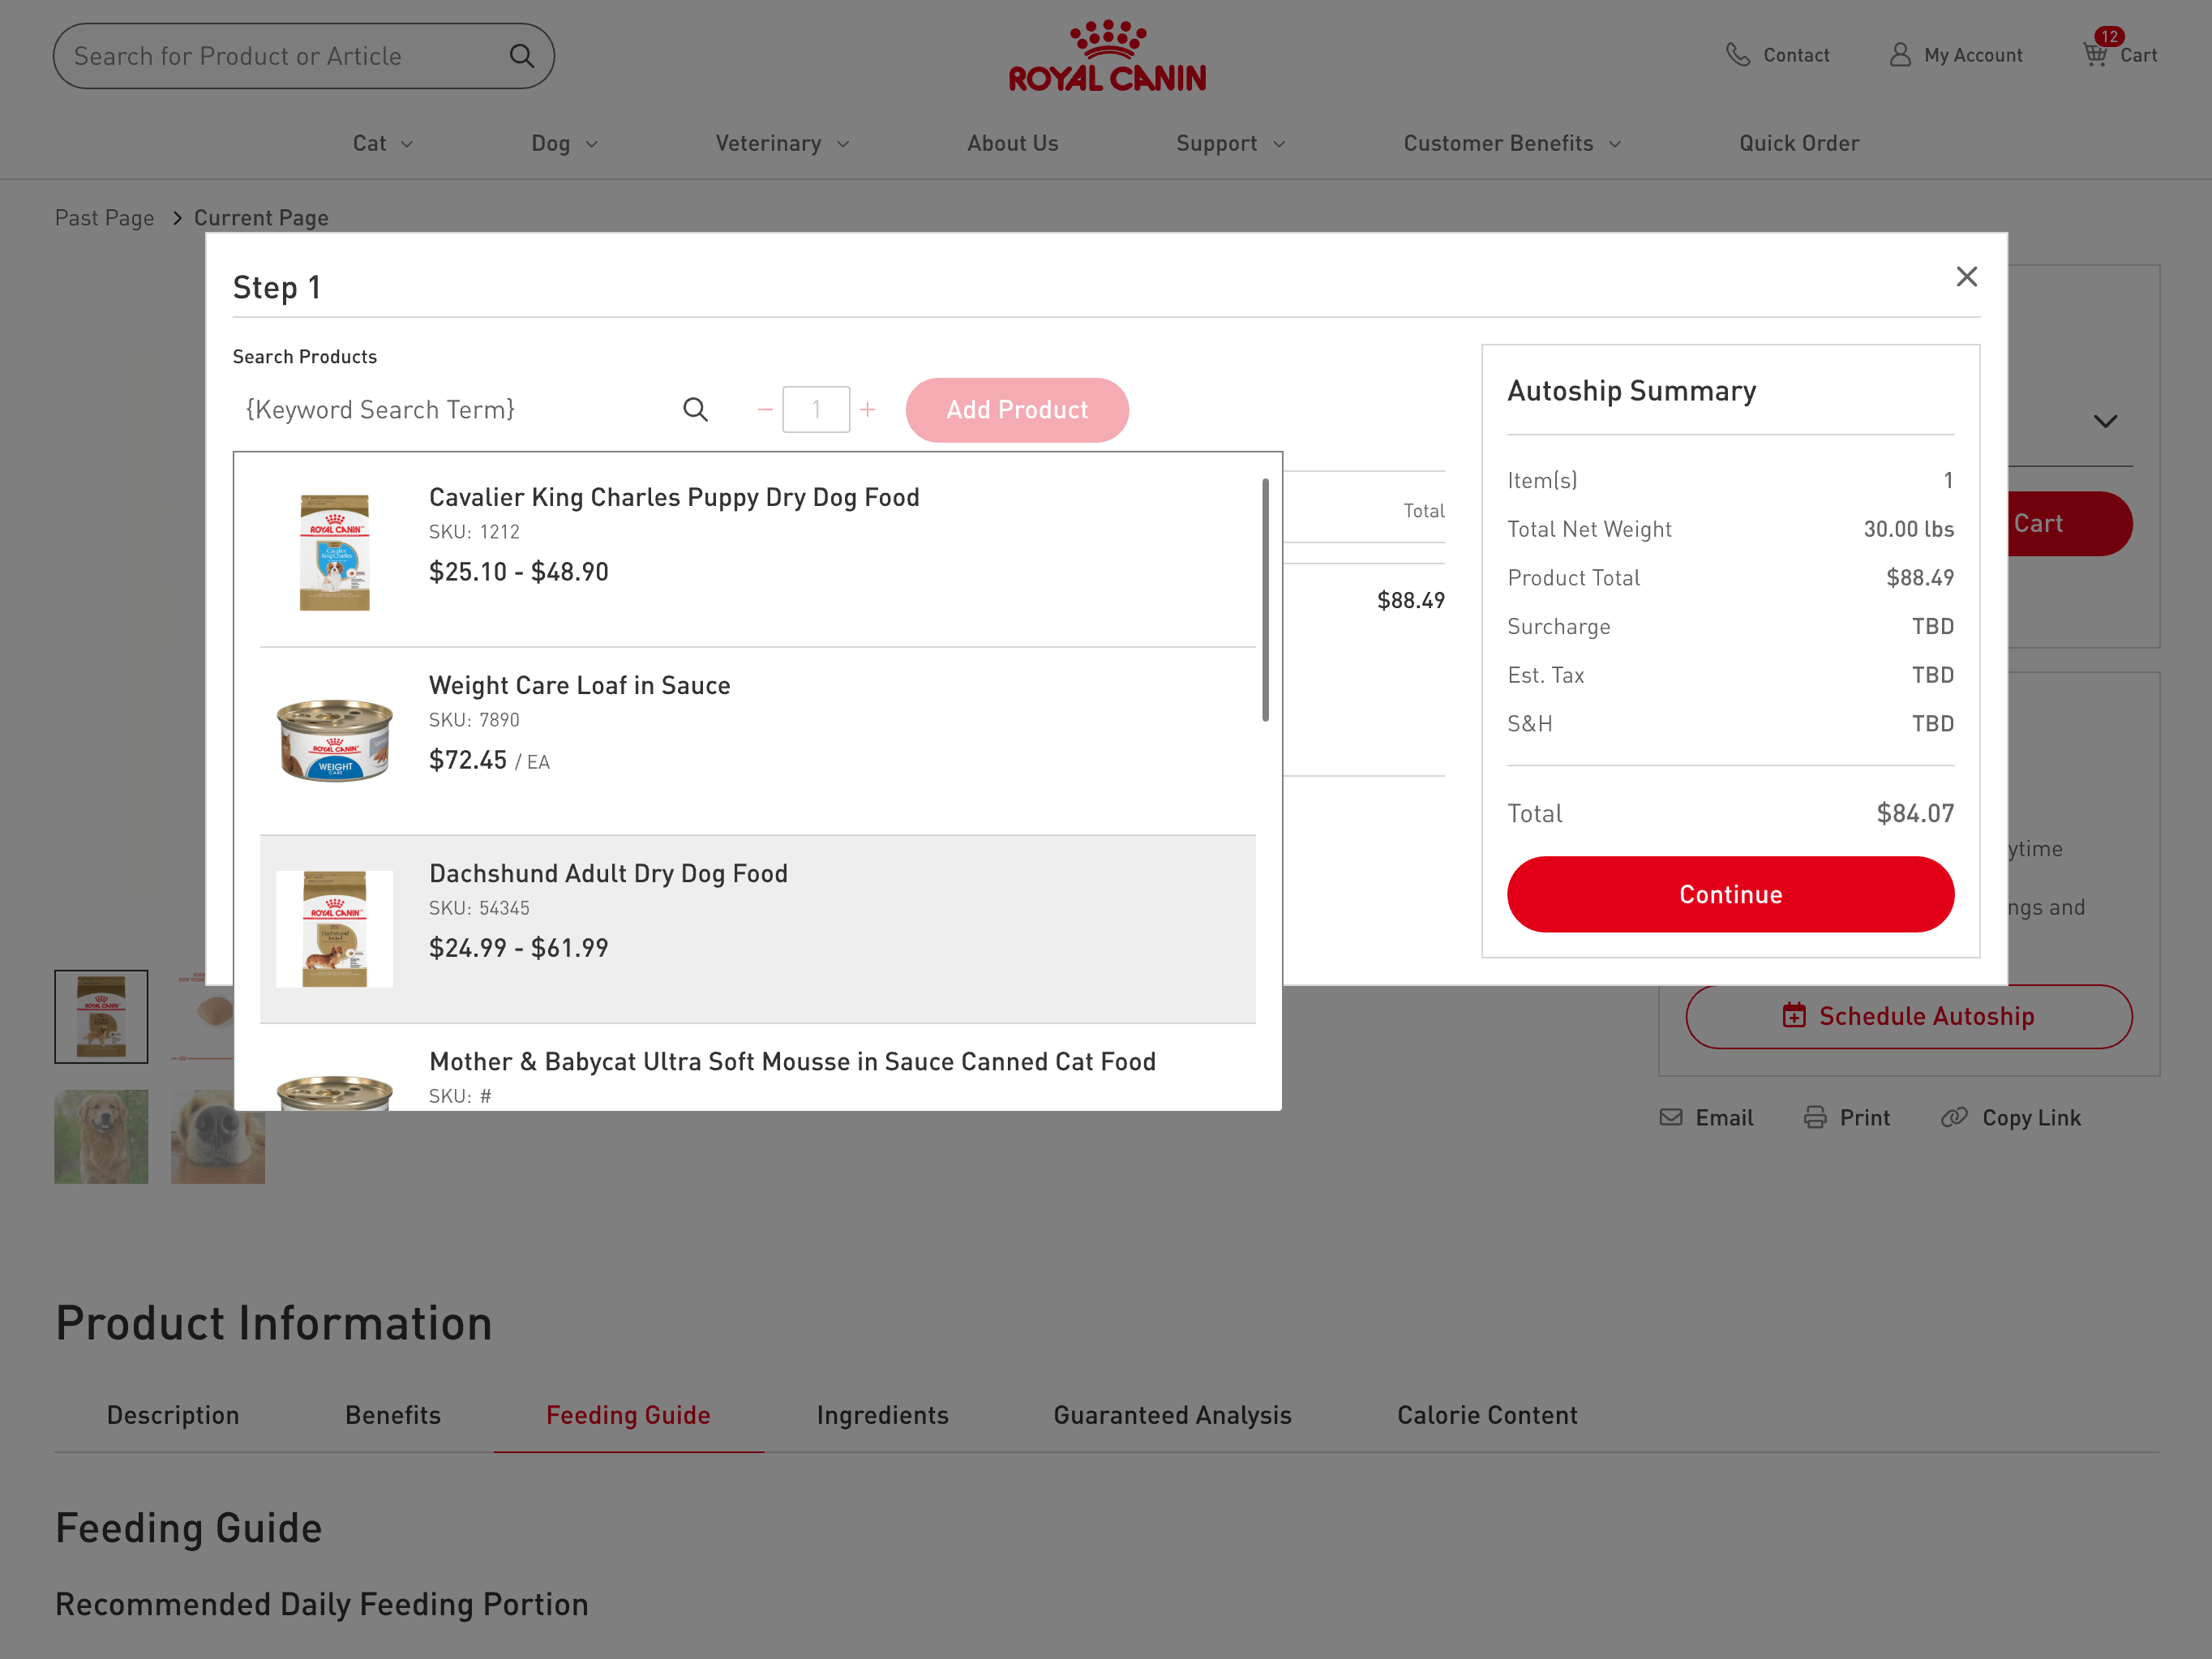Click the Schedule Autoship button
2212x1659 pixels.
pos(1908,1016)
